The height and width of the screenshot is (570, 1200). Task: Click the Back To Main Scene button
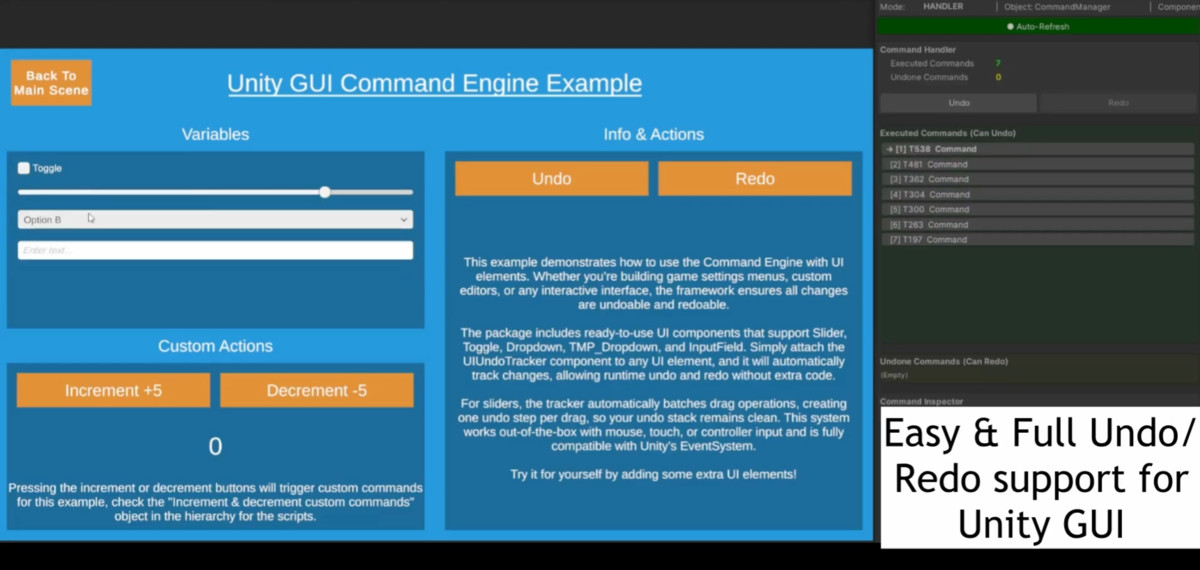click(51, 83)
